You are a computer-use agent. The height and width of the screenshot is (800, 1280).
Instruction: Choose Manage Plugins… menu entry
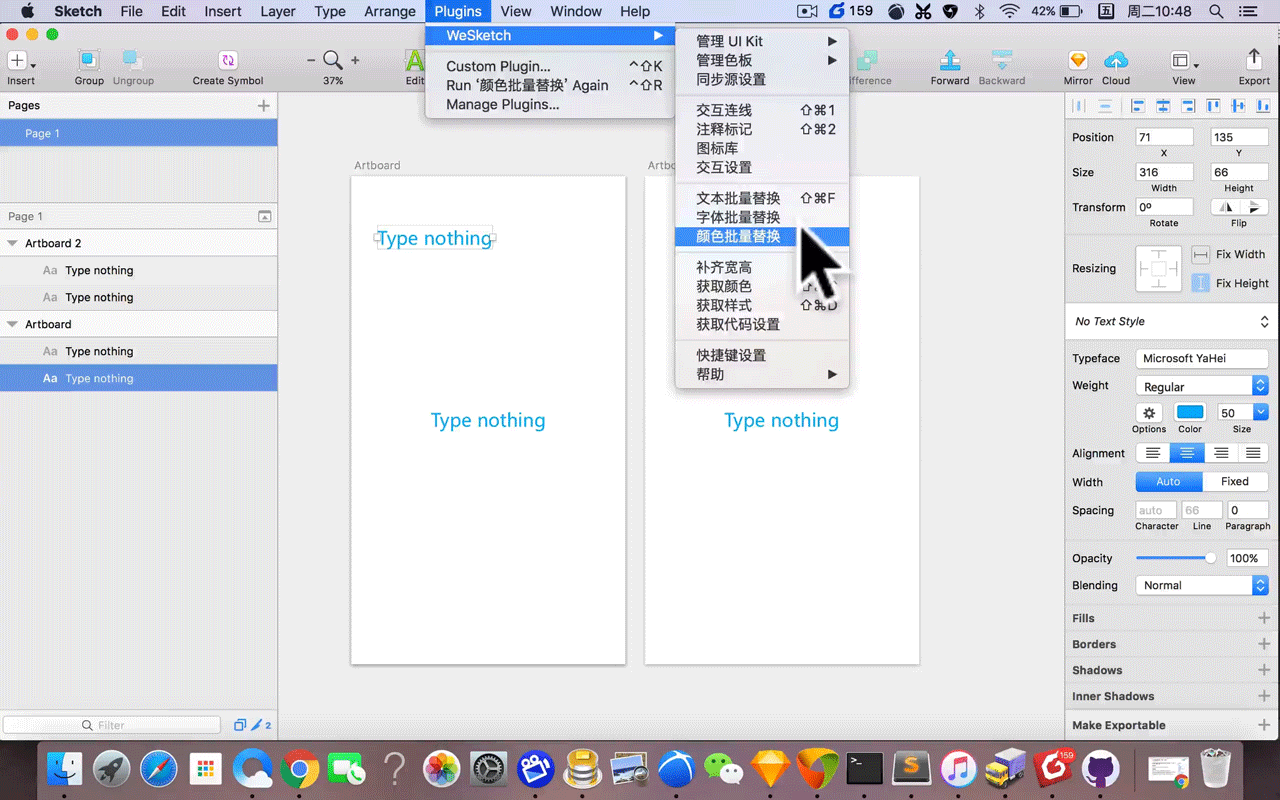coord(503,105)
